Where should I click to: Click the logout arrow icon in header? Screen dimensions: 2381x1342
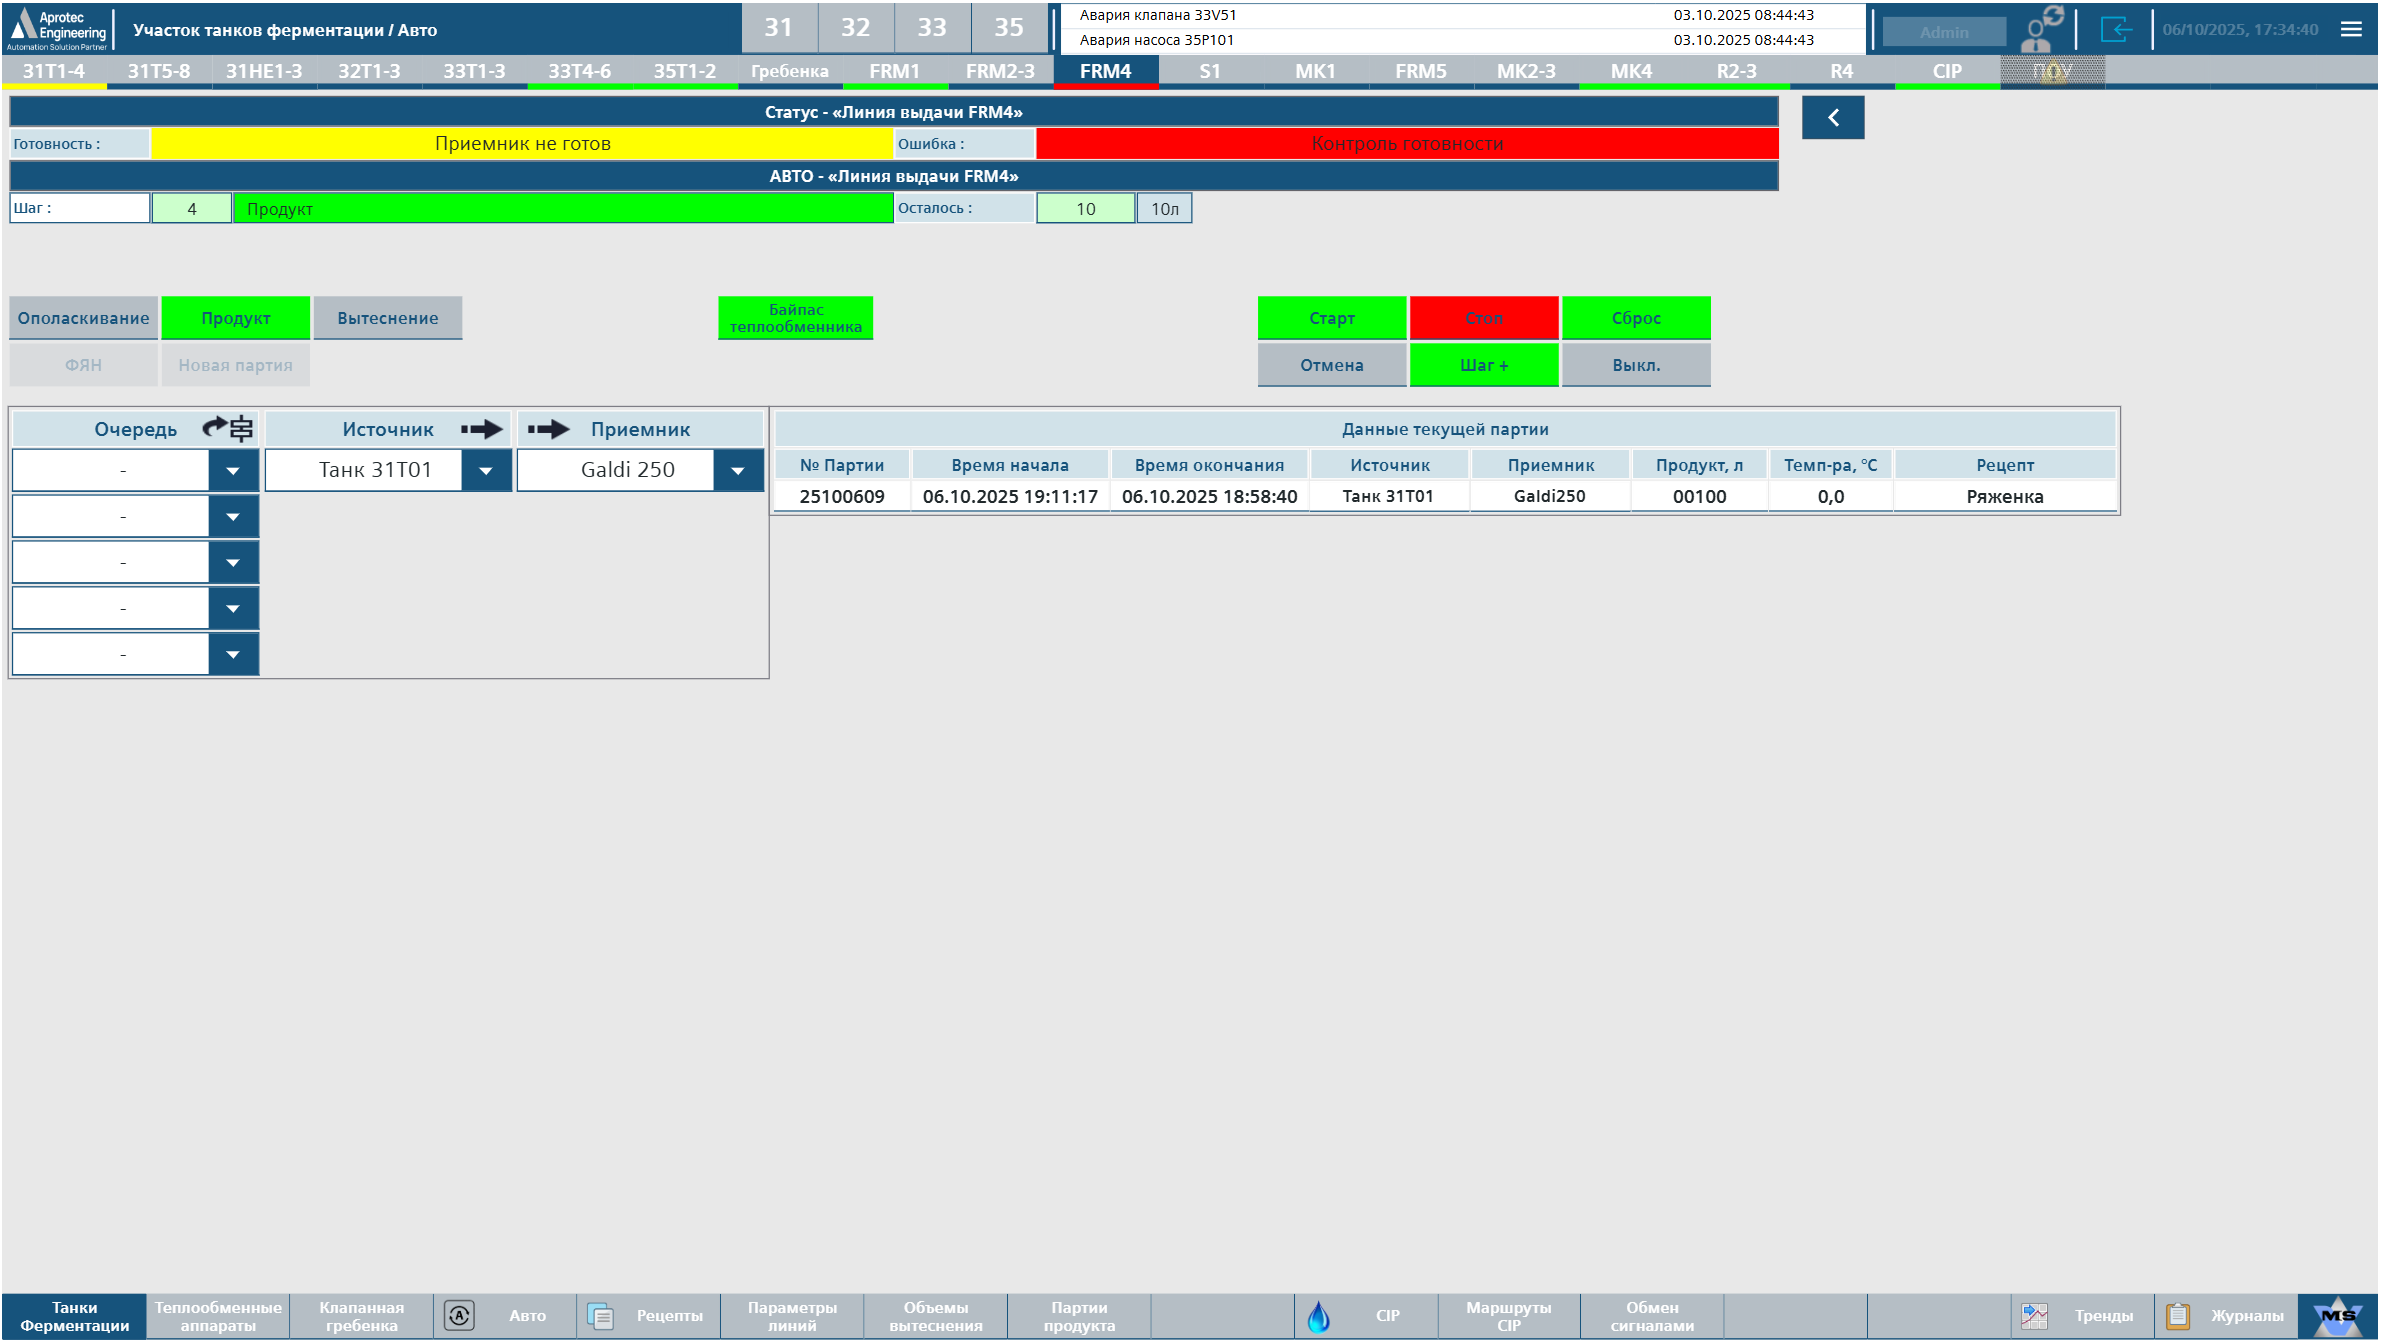tap(2115, 29)
